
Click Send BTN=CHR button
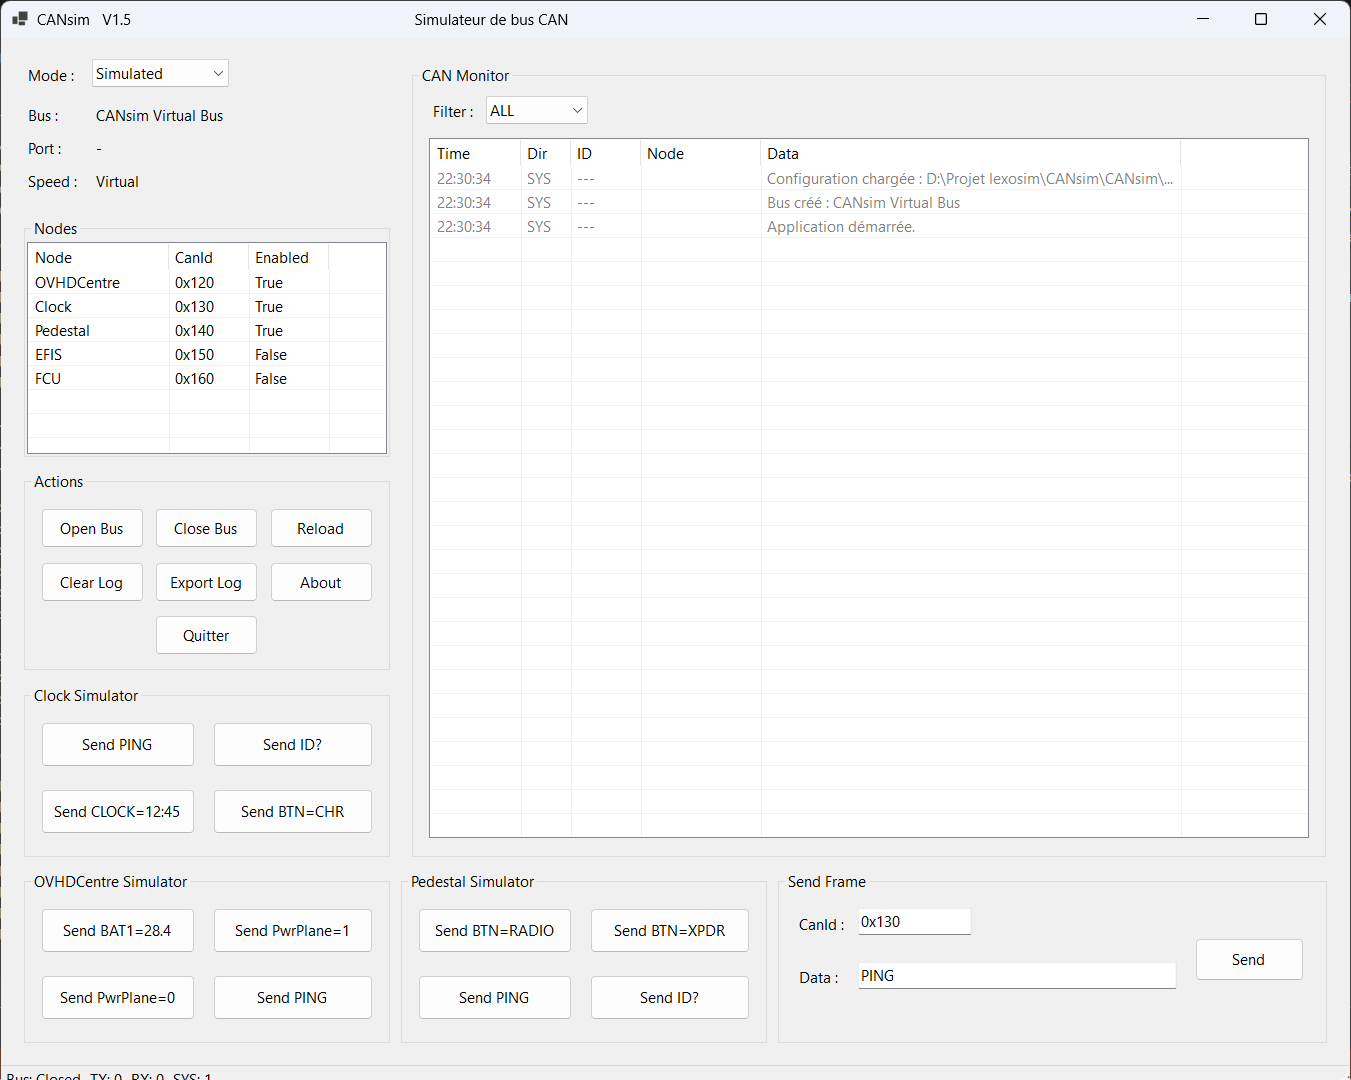pos(292,812)
